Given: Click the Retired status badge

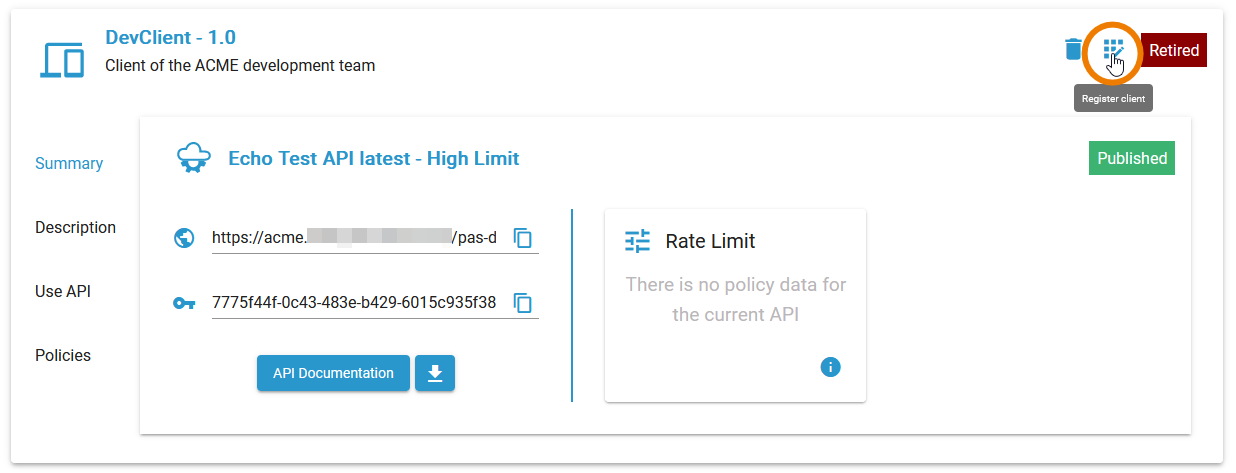Looking at the screenshot, I should click(x=1173, y=50).
